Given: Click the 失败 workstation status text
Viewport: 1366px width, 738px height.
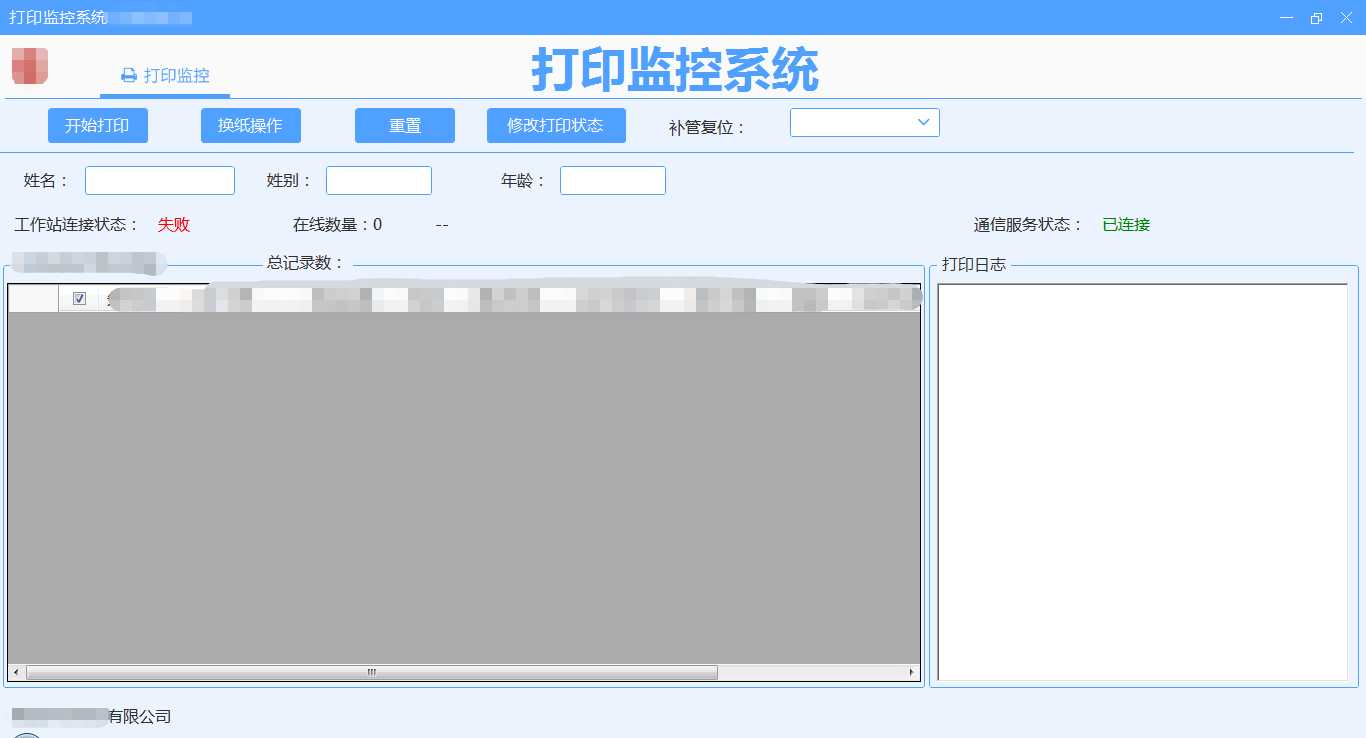Looking at the screenshot, I should coord(174,225).
